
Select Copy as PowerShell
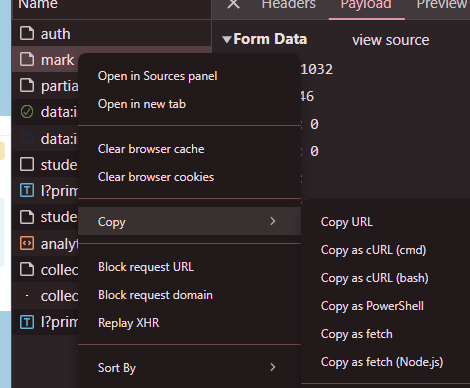pos(386,306)
